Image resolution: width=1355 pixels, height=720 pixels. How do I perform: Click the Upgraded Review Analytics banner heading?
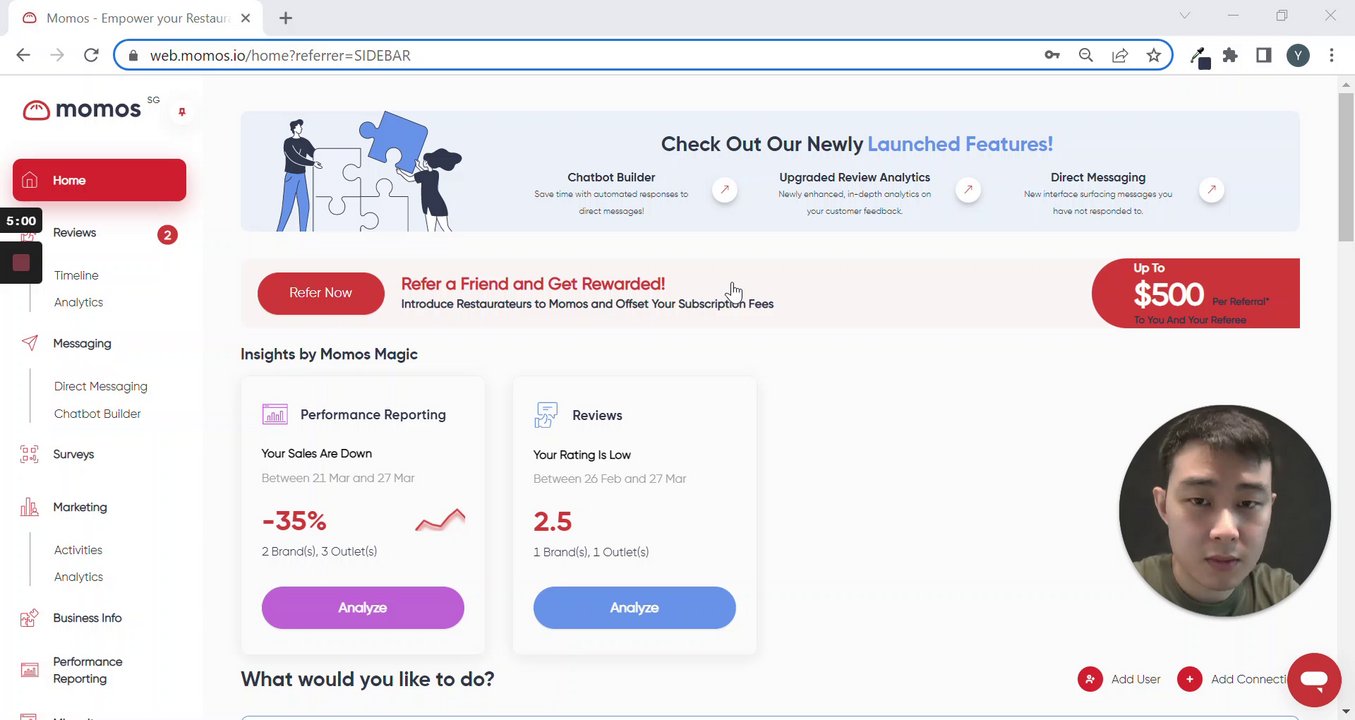click(x=855, y=177)
